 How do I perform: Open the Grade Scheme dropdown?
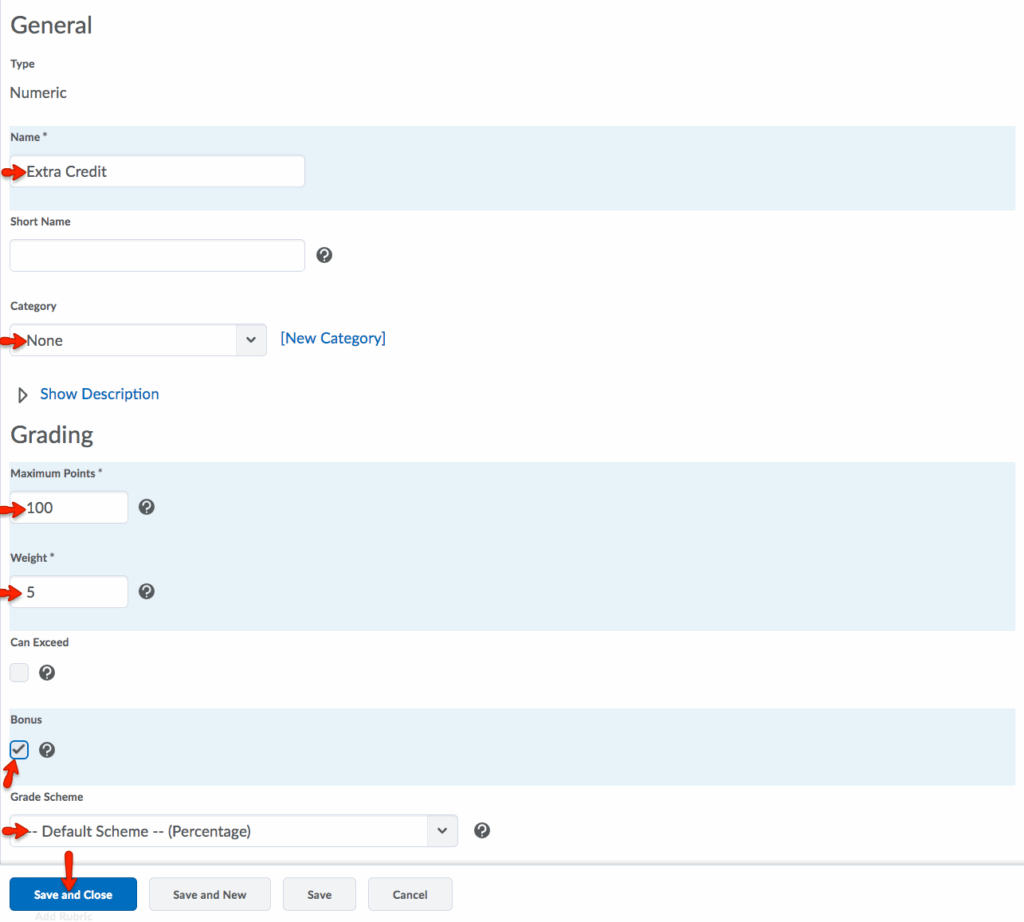pyautogui.click(x=234, y=831)
